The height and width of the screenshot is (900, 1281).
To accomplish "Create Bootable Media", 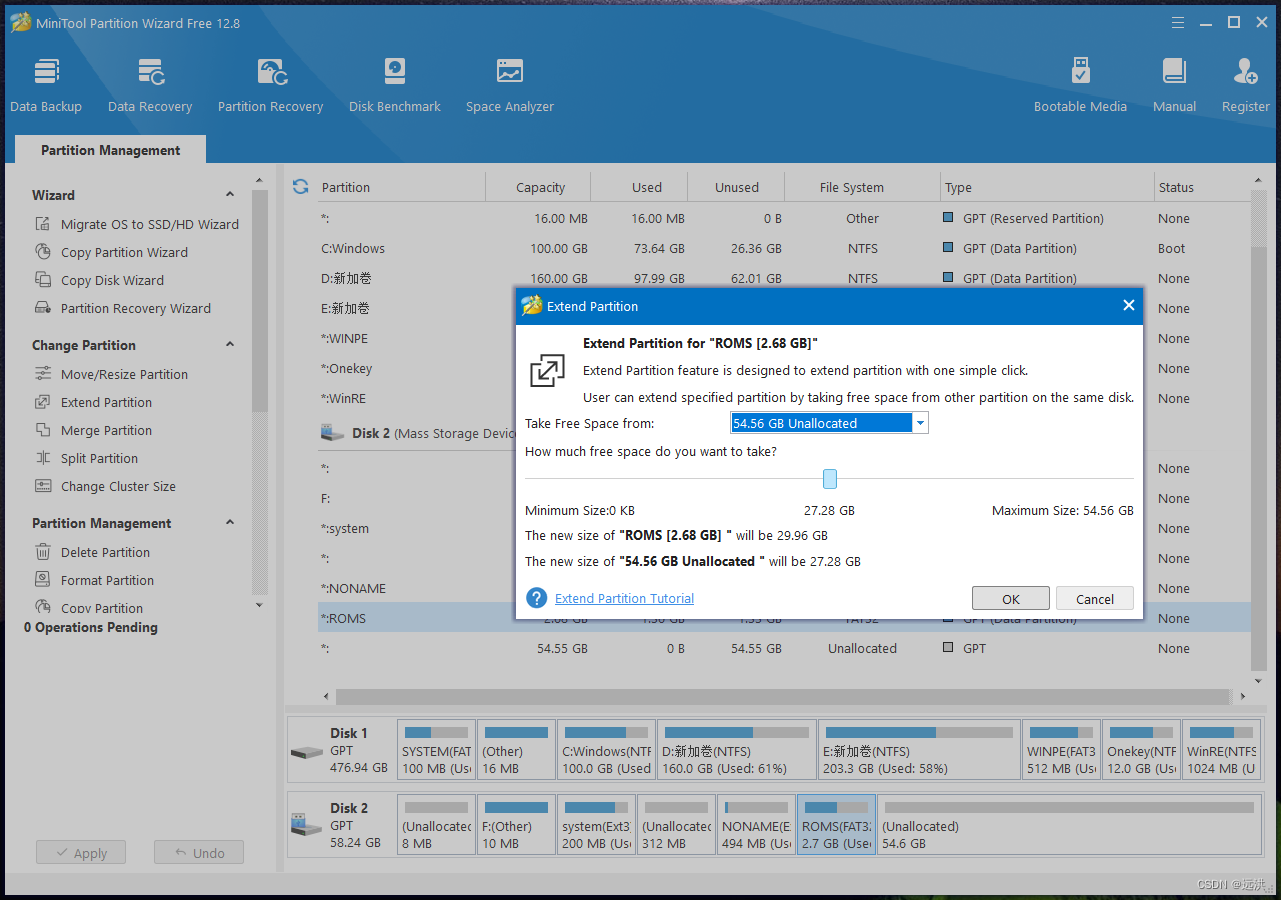I will click(1080, 85).
